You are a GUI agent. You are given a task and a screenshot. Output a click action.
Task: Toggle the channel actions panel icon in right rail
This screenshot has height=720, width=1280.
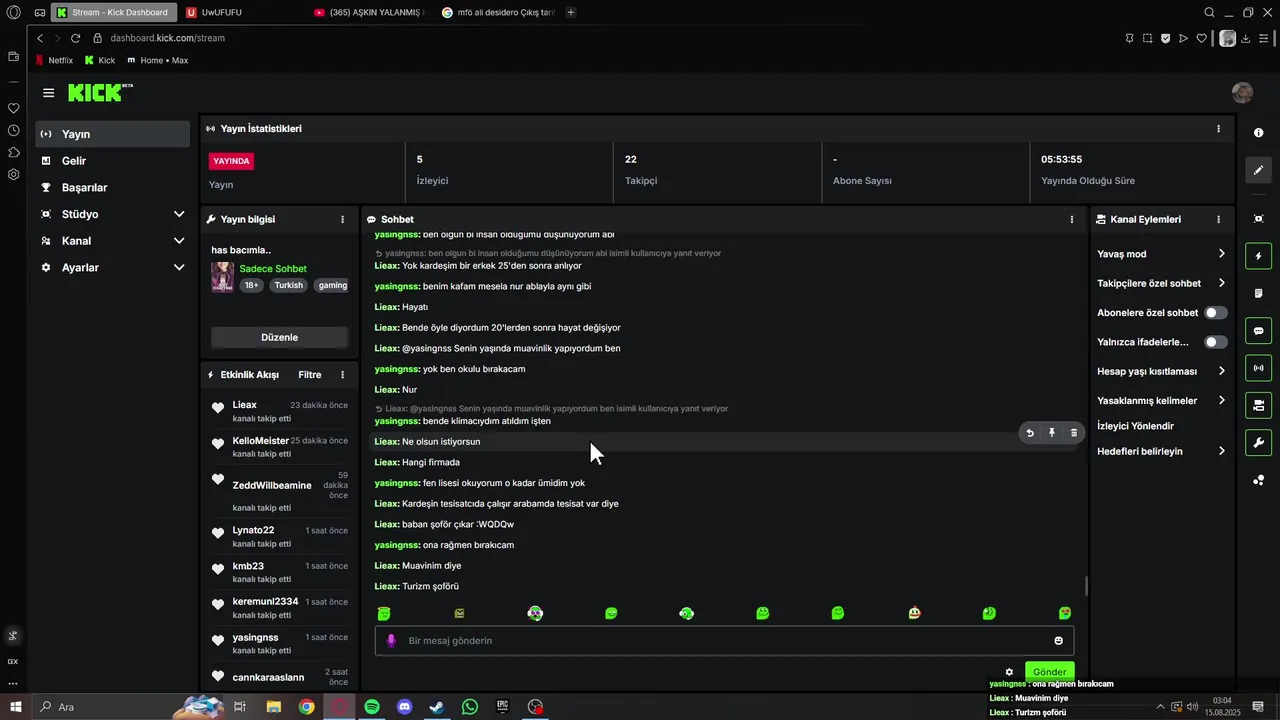coord(1258,405)
